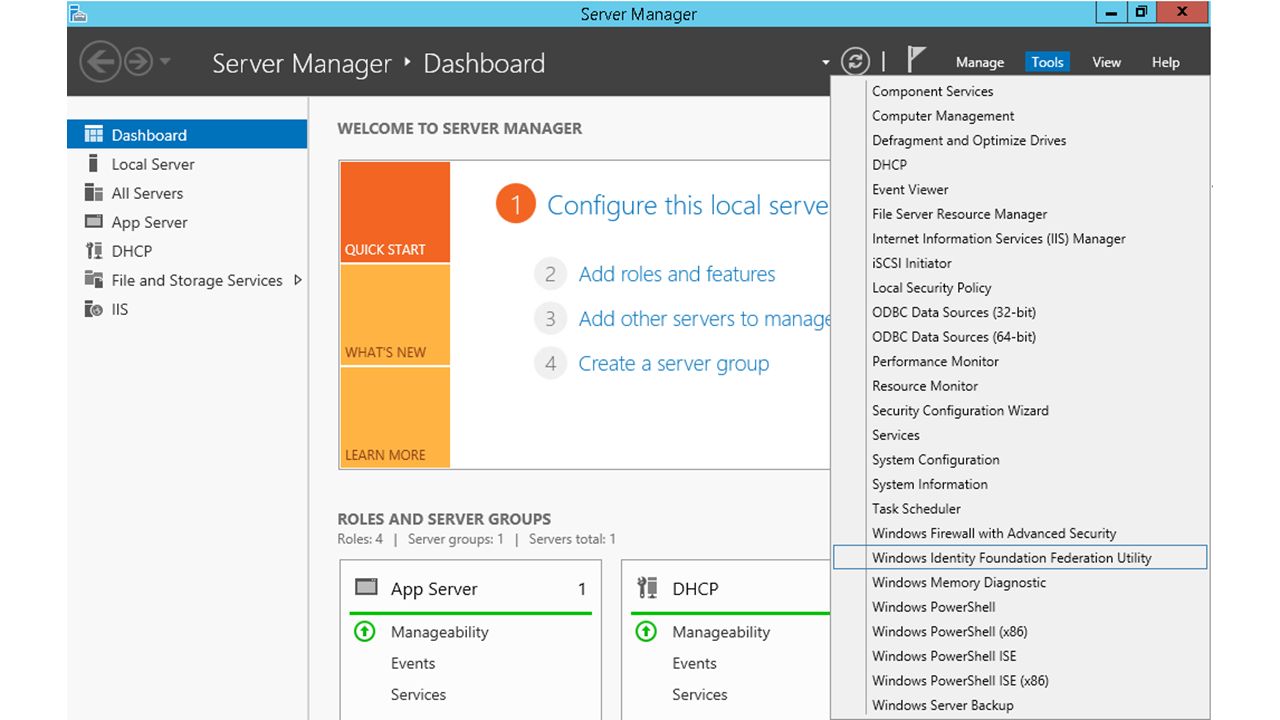Viewport: 1280px width, 720px height.
Task: Select LEARN MORE tile
Action: pyautogui.click(x=395, y=417)
